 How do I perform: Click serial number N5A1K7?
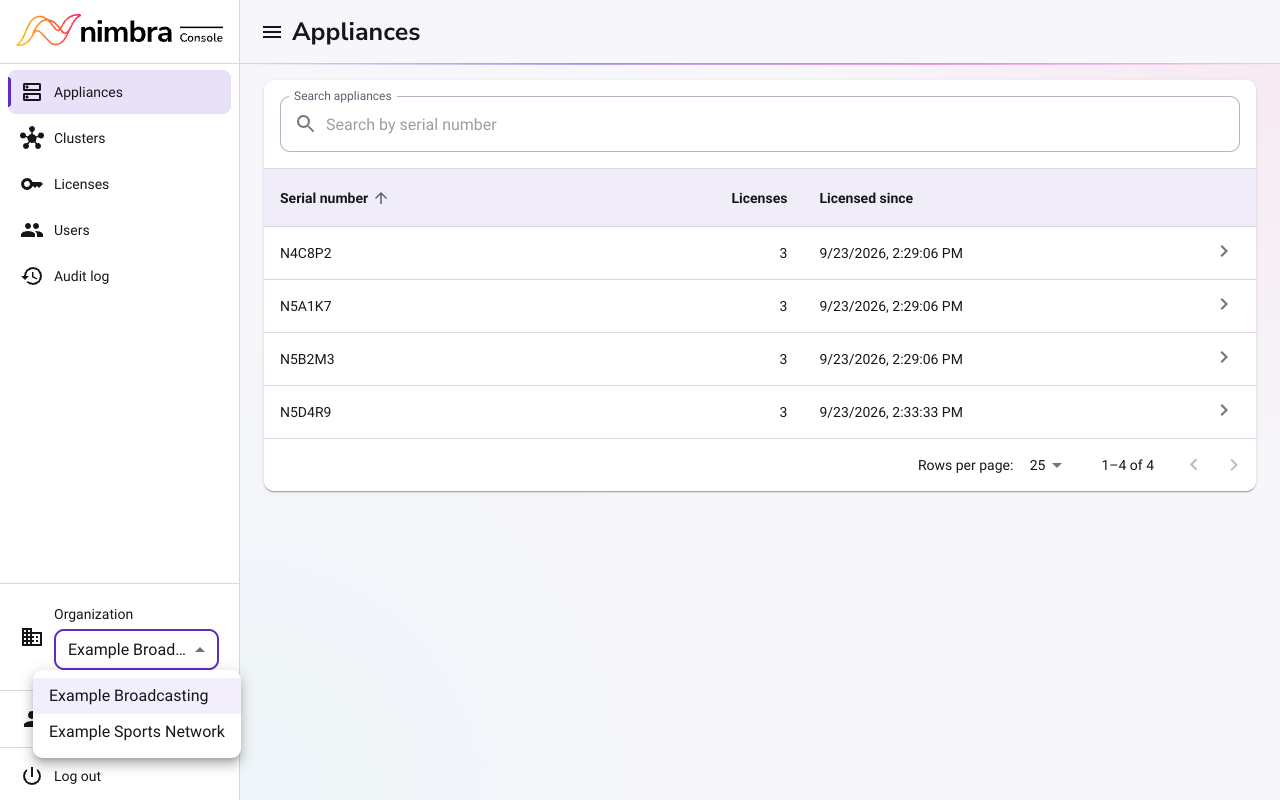point(306,306)
